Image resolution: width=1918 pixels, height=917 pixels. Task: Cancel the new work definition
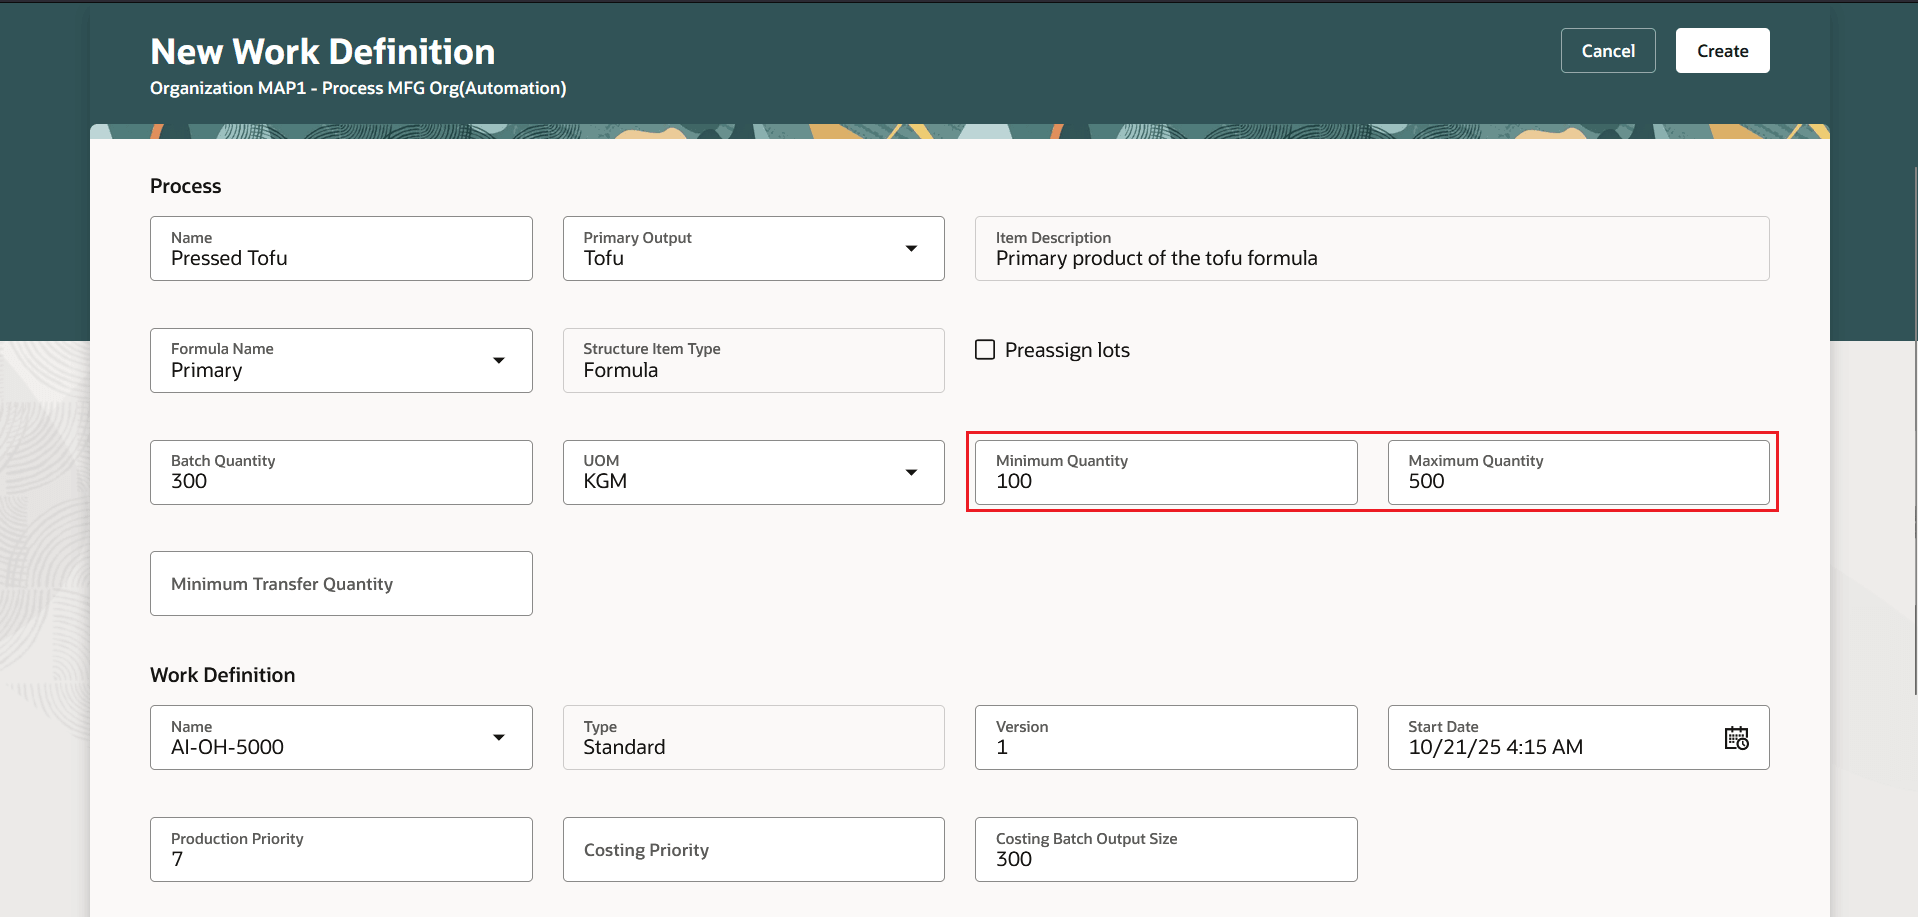pos(1607,51)
